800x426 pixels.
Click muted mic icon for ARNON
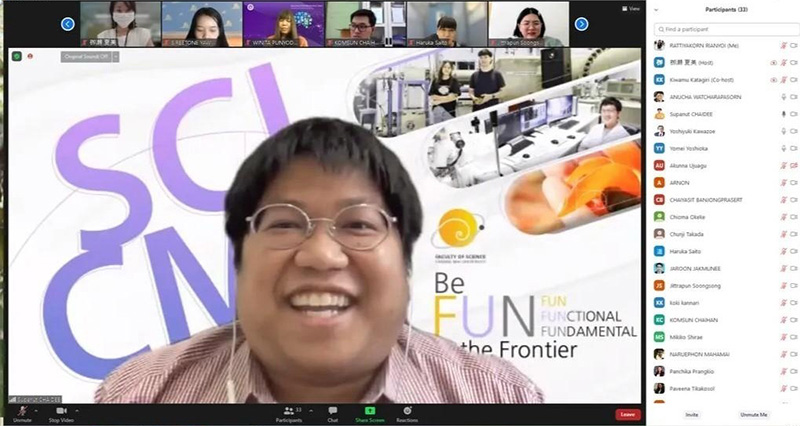click(x=784, y=183)
